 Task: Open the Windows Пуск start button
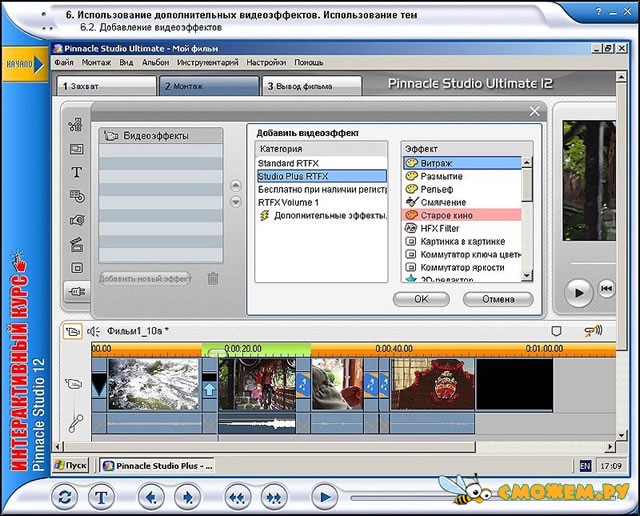(71, 465)
